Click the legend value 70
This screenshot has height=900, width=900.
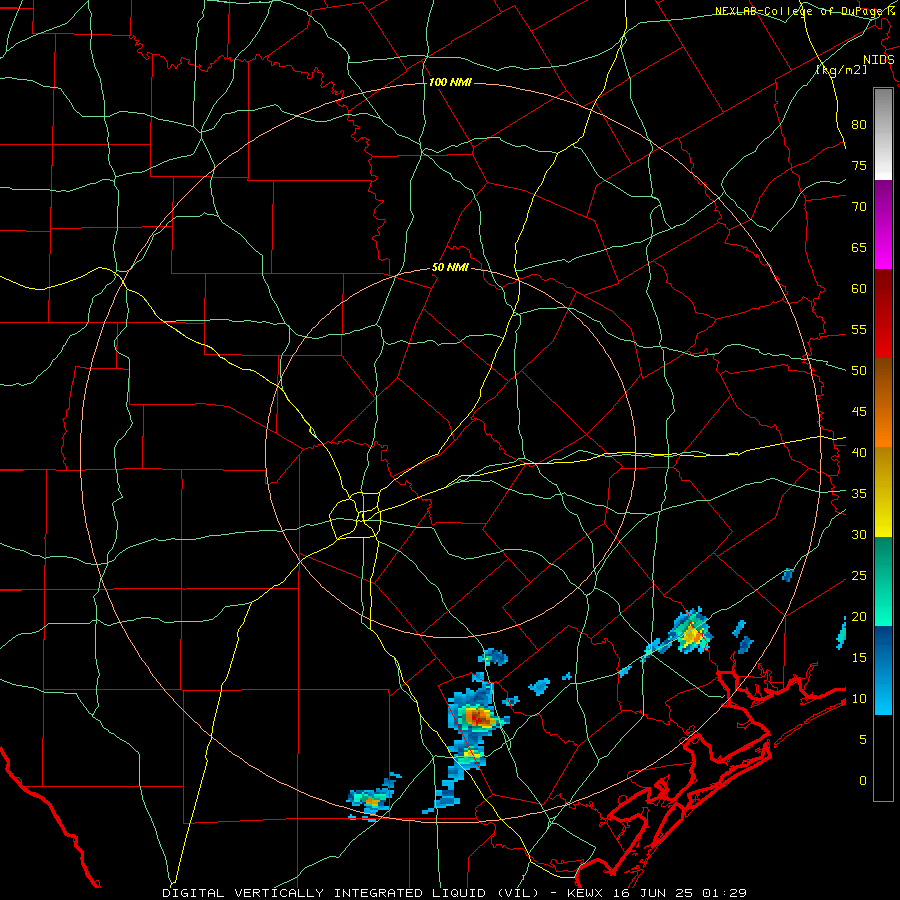pyautogui.click(x=859, y=207)
